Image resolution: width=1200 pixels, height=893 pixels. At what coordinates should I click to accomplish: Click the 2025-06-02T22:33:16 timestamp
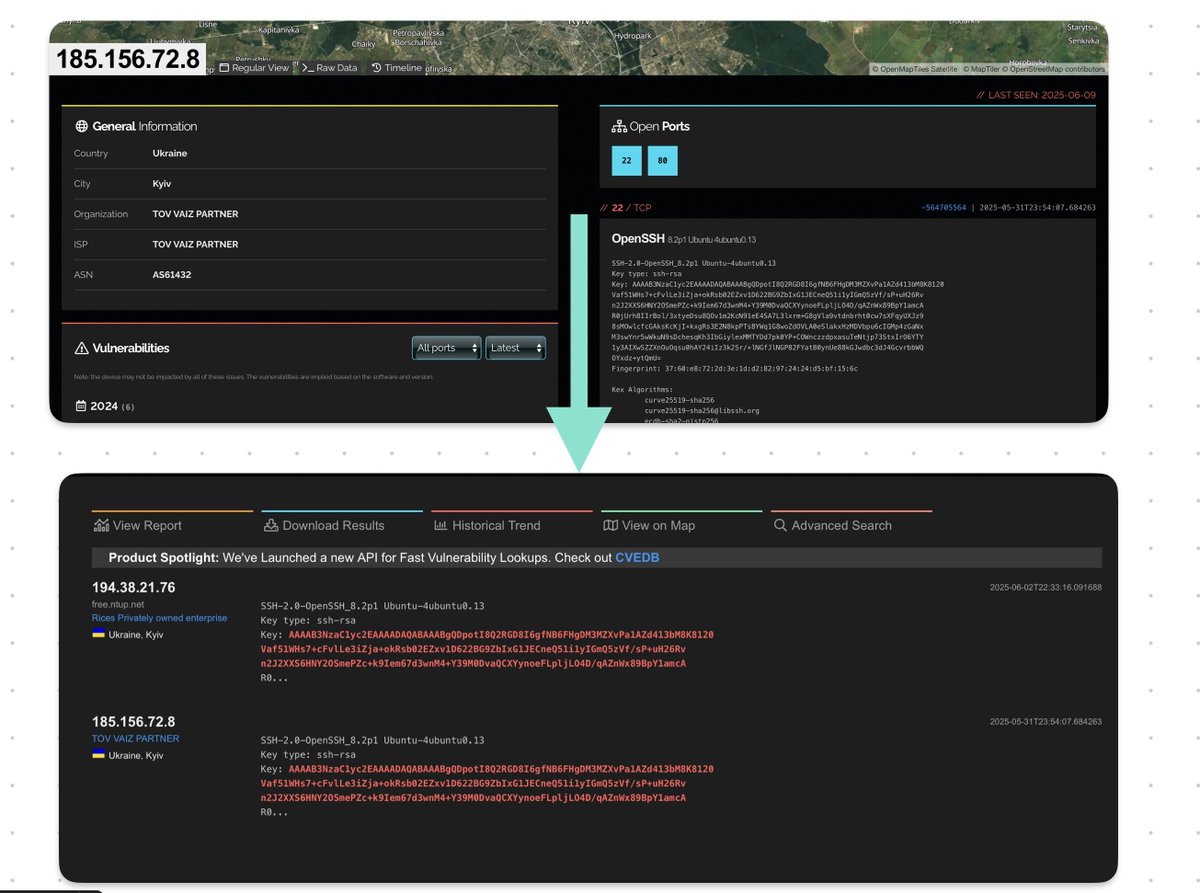click(1046, 587)
